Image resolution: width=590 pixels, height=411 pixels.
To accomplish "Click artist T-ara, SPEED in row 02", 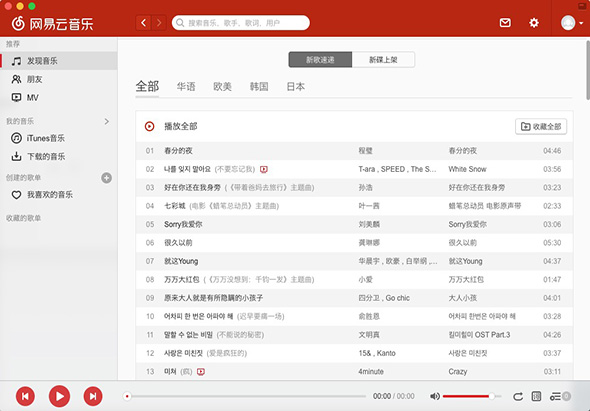I will 397,169.
